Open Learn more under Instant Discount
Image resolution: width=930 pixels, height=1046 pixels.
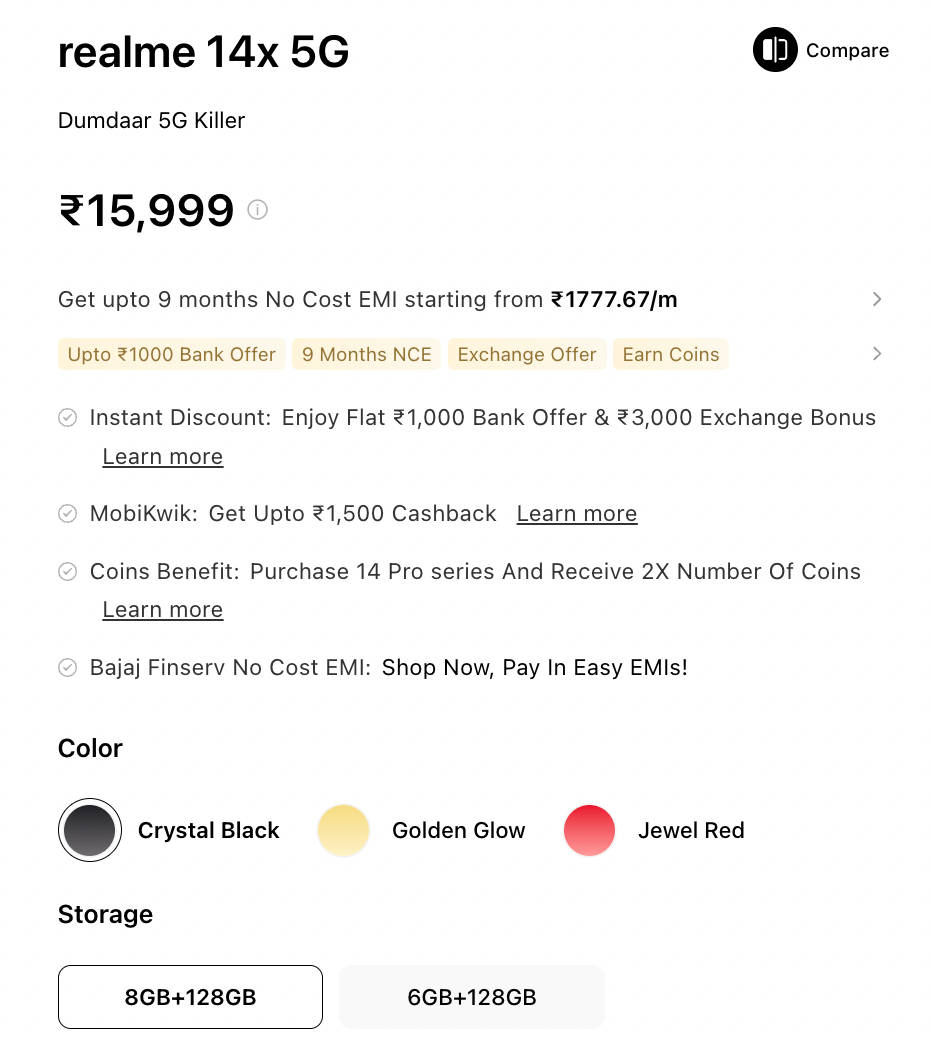tap(163, 457)
